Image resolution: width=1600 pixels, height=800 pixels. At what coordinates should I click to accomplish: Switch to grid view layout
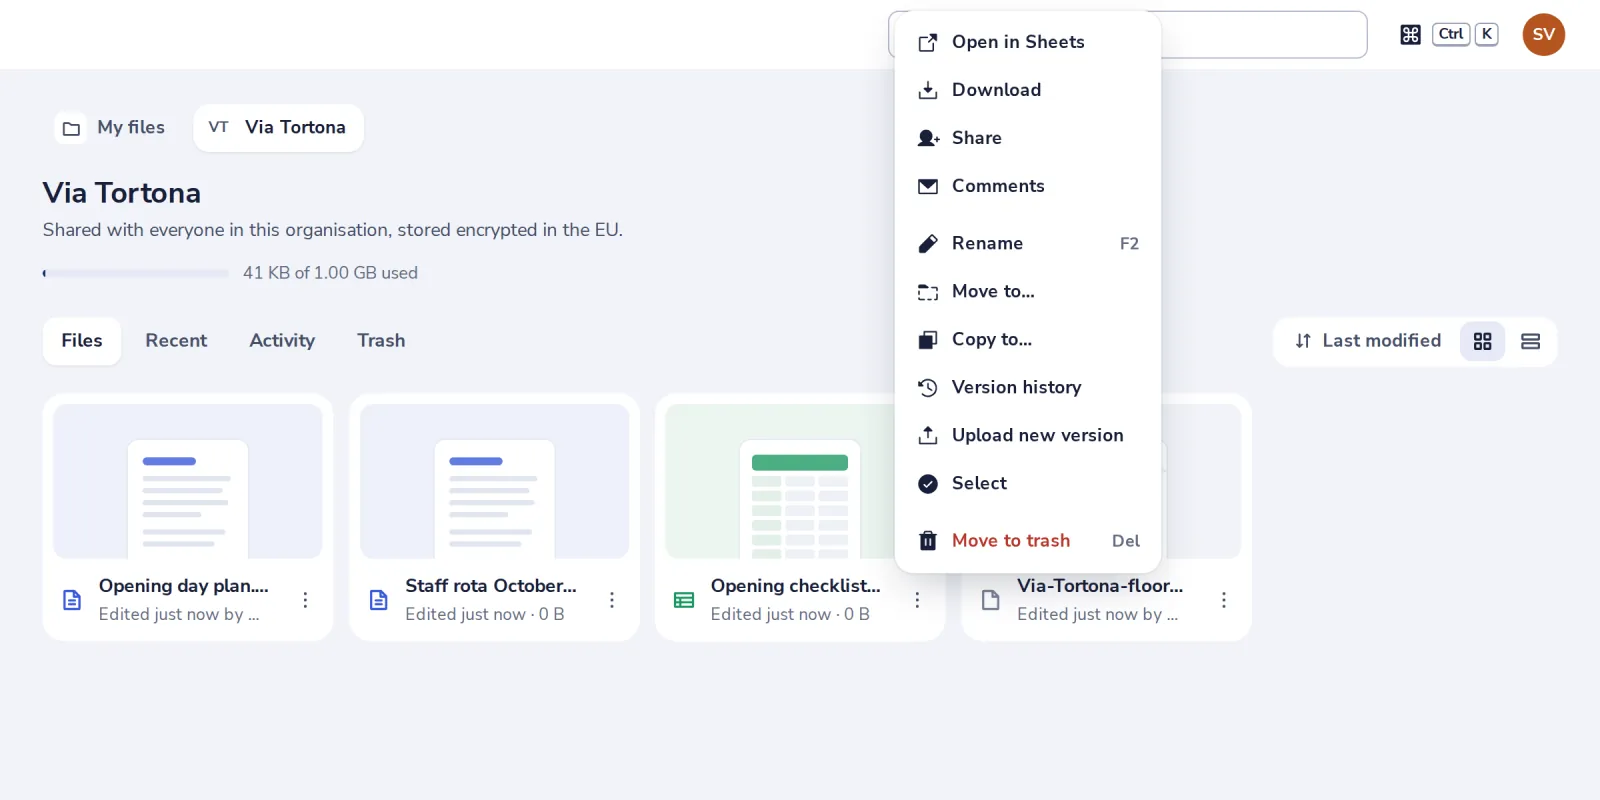pyautogui.click(x=1482, y=342)
